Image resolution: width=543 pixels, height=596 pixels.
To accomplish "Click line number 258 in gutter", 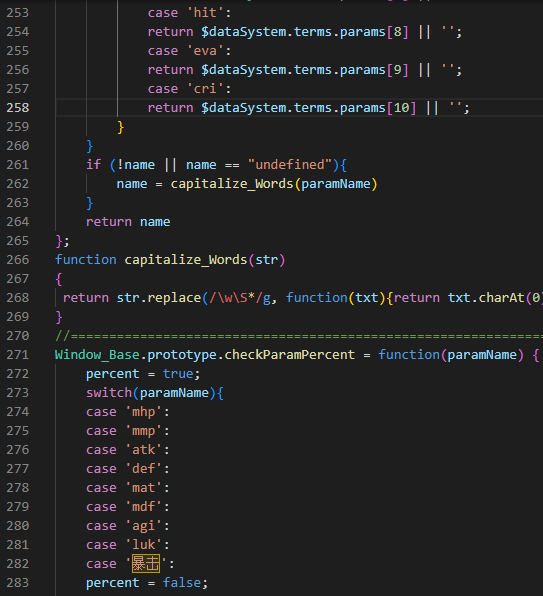I will [17, 108].
